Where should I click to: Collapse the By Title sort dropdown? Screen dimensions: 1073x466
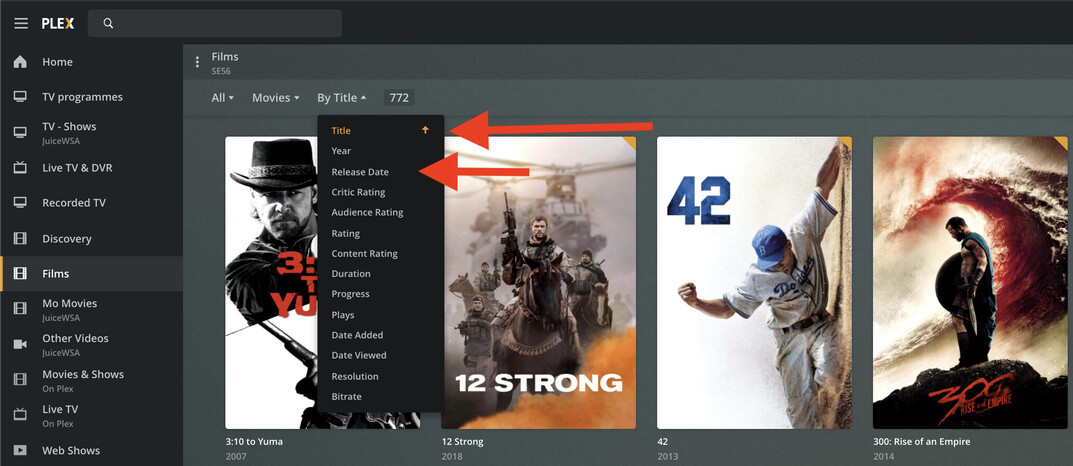[341, 98]
